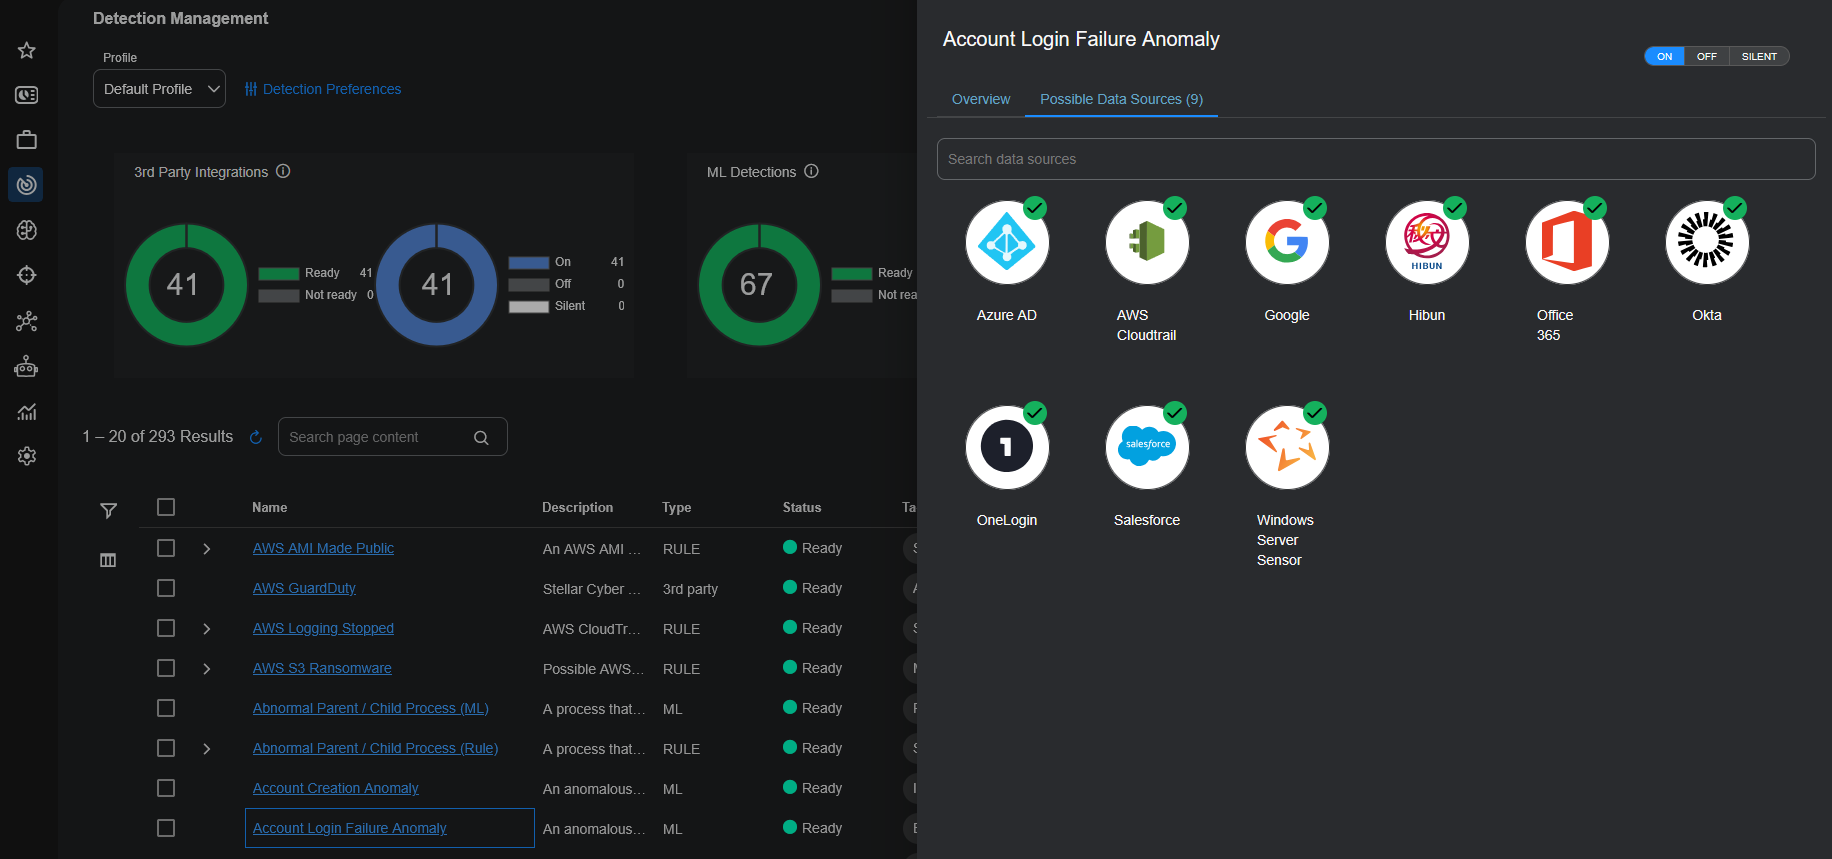Select the Salesforce data source icon
1832x859 pixels.
[x=1146, y=448]
